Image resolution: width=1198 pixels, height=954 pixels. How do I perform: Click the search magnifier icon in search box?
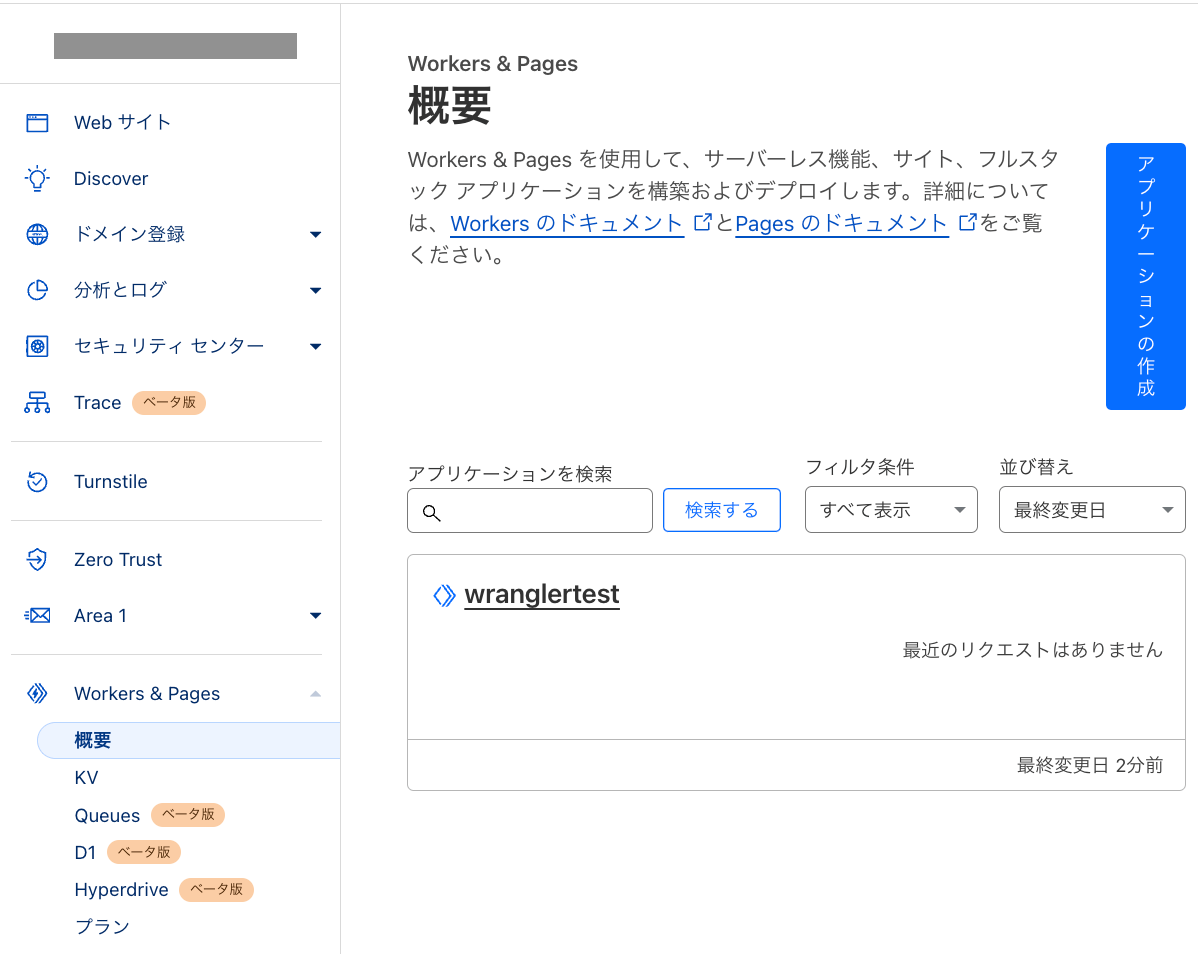(x=432, y=513)
